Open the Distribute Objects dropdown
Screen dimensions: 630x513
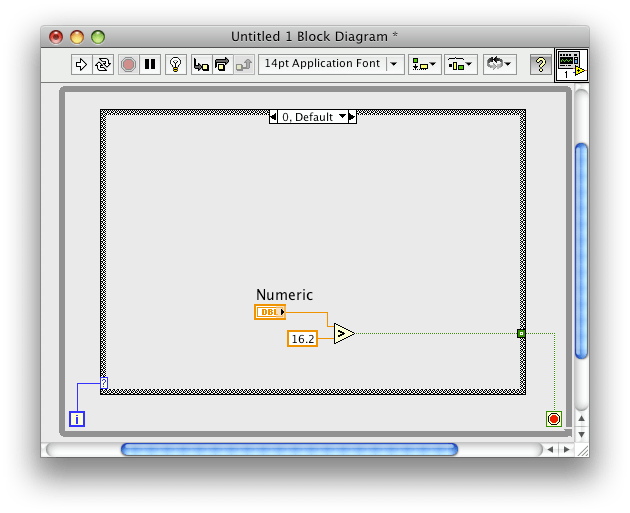click(460, 64)
